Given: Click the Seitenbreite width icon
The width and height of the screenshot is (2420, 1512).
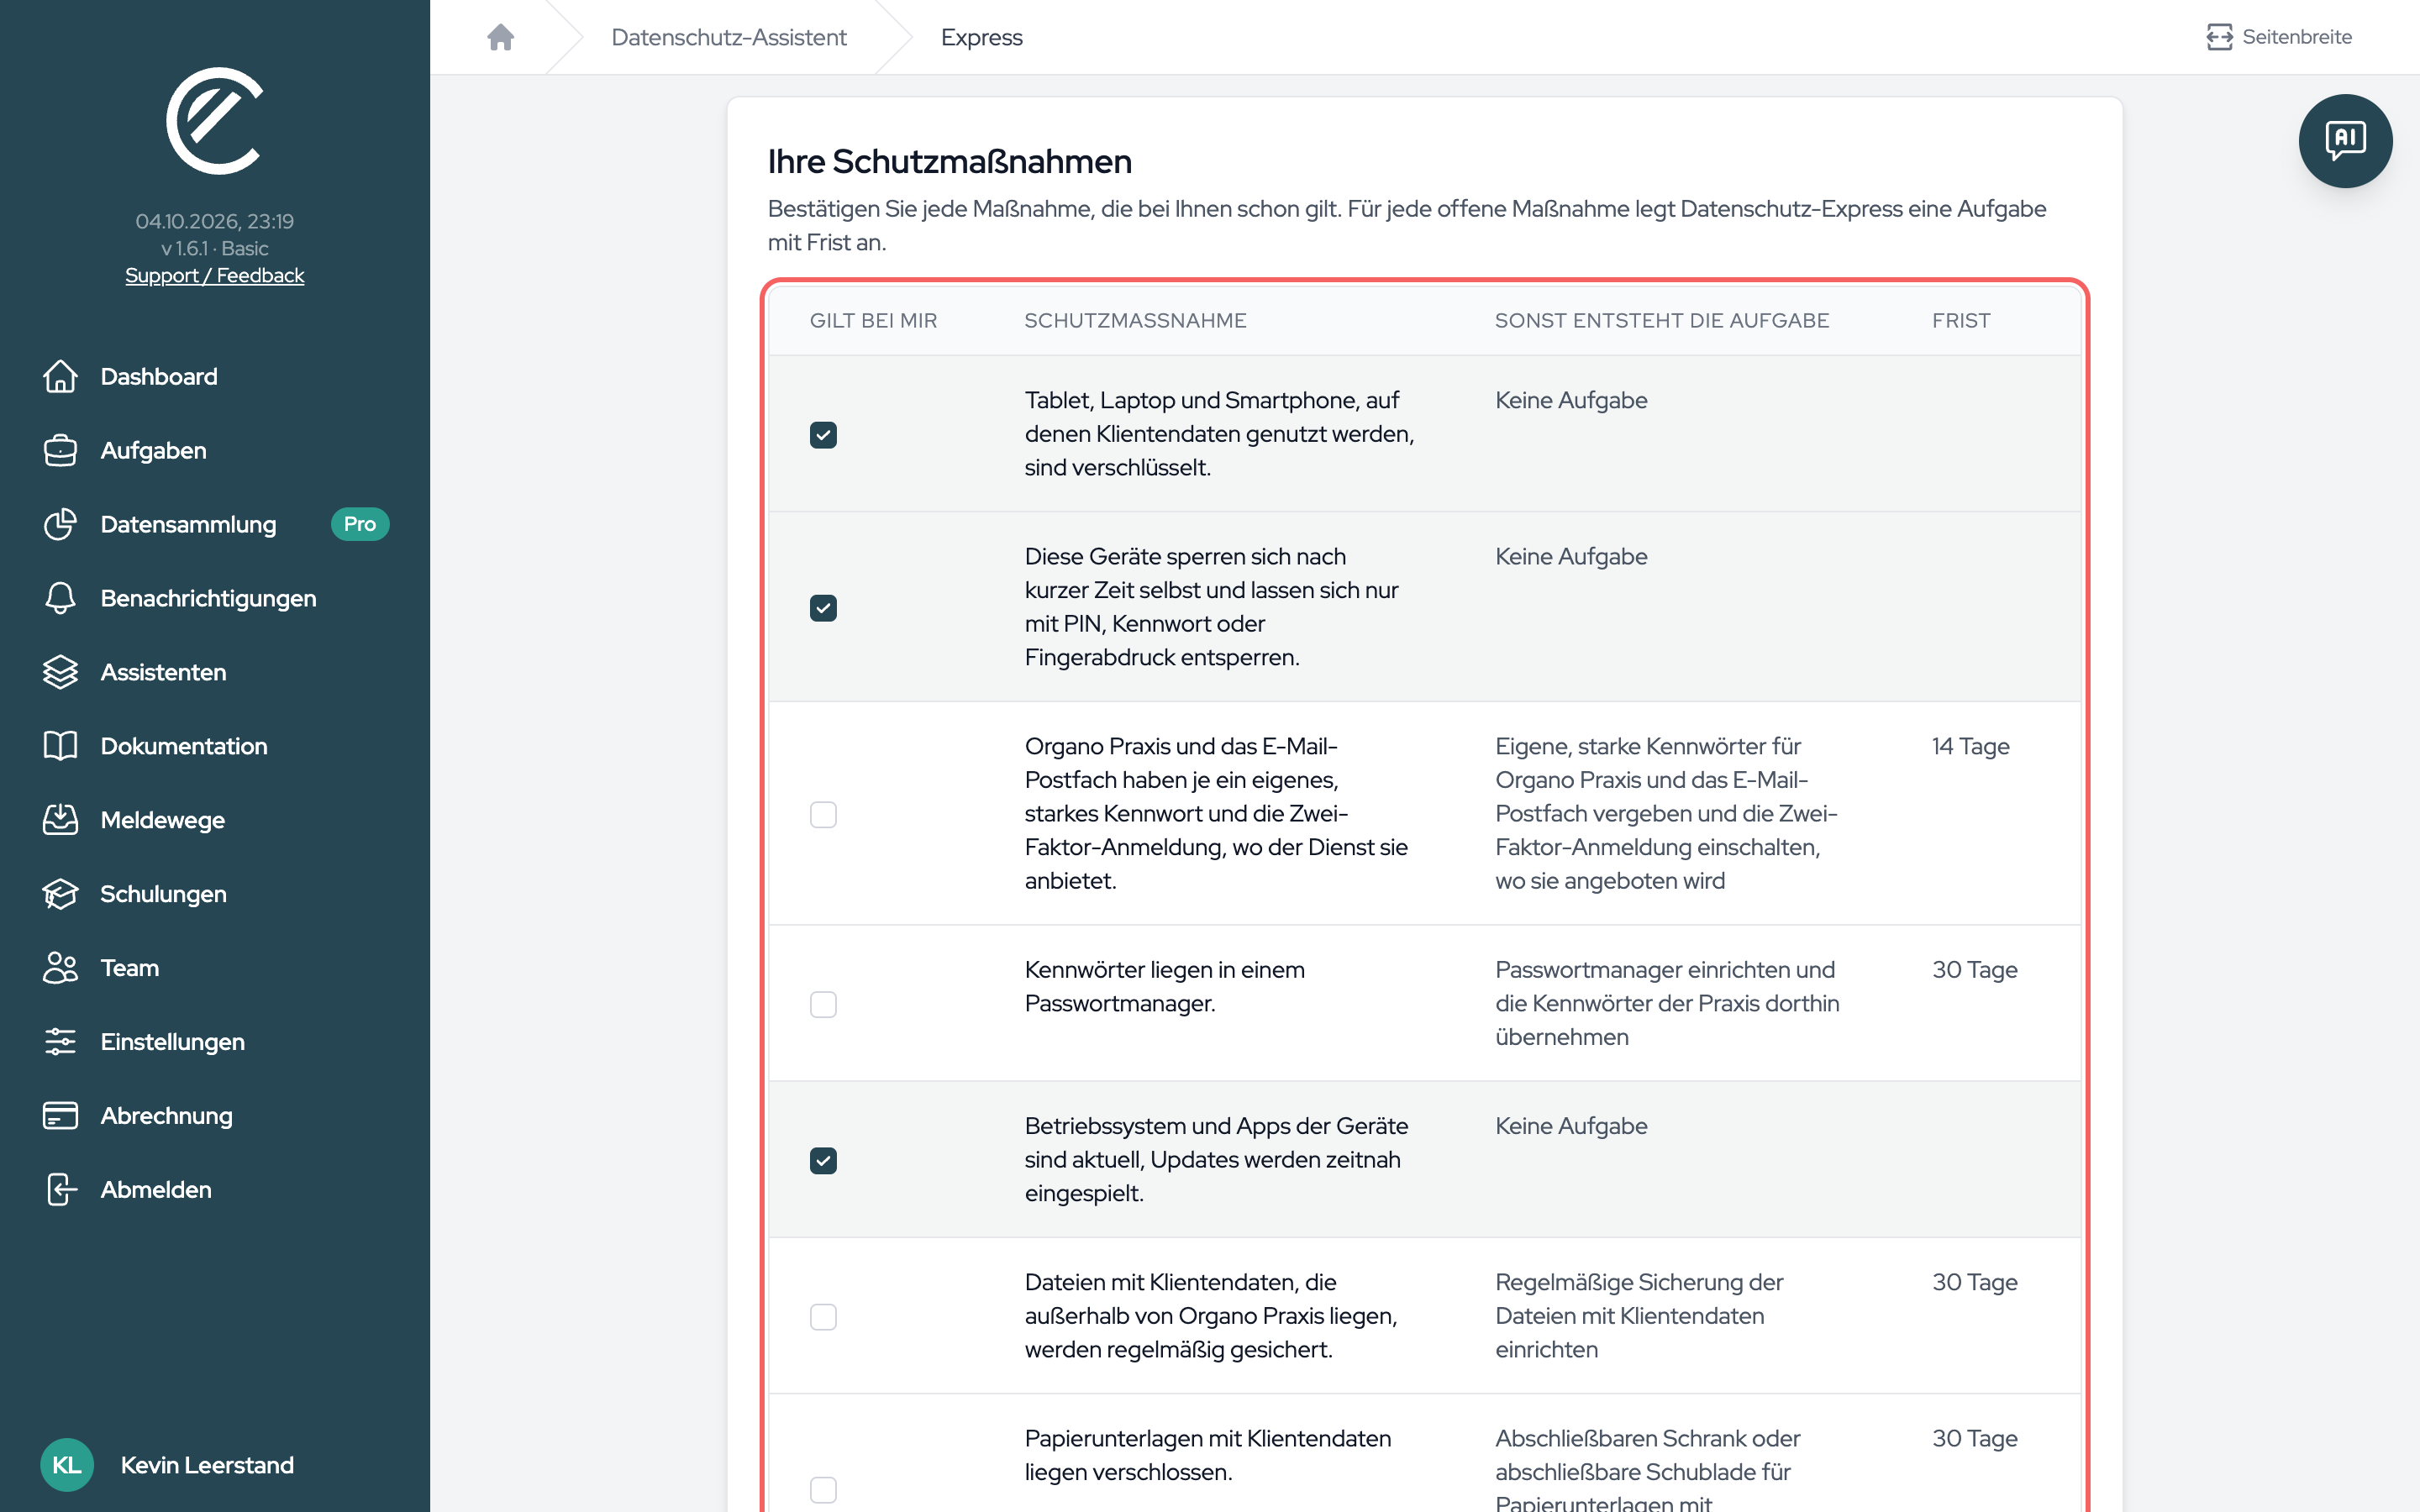Looking at the screenshot, I should pyautogui.click(x=2219, y=37).
